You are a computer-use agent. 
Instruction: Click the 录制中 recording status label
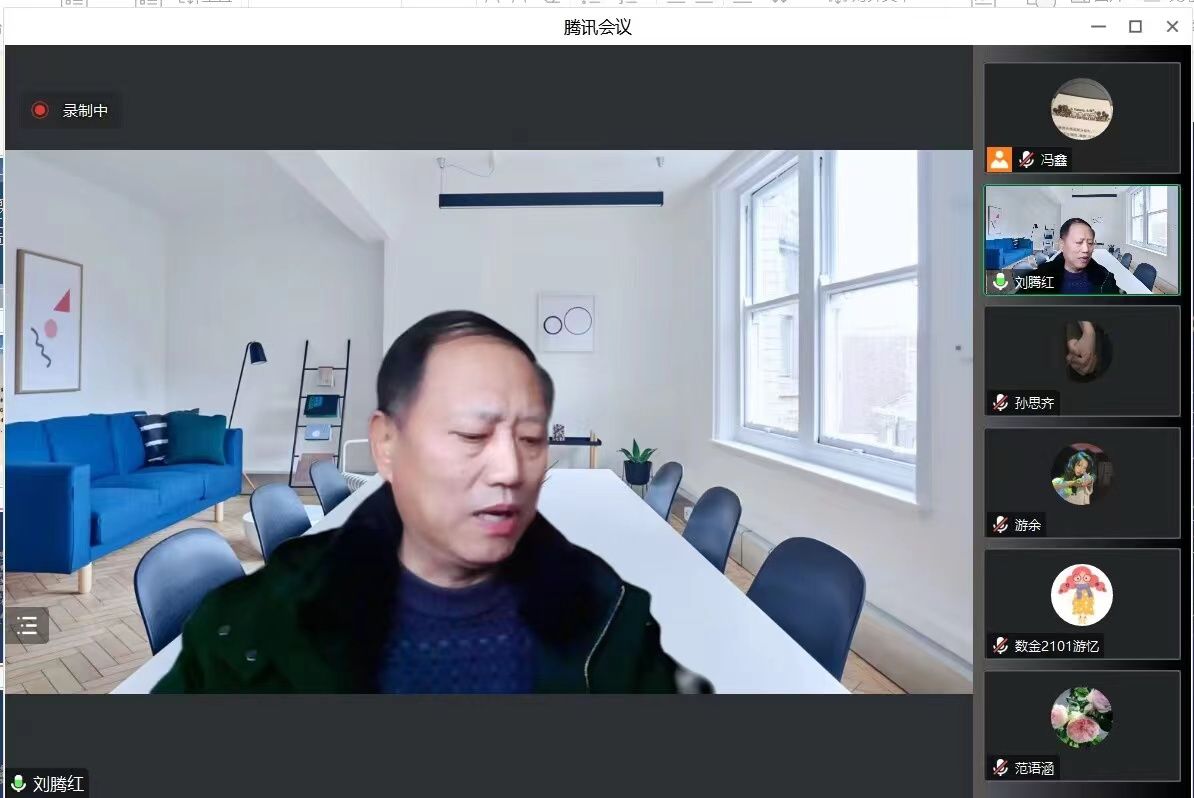[85, 110]
